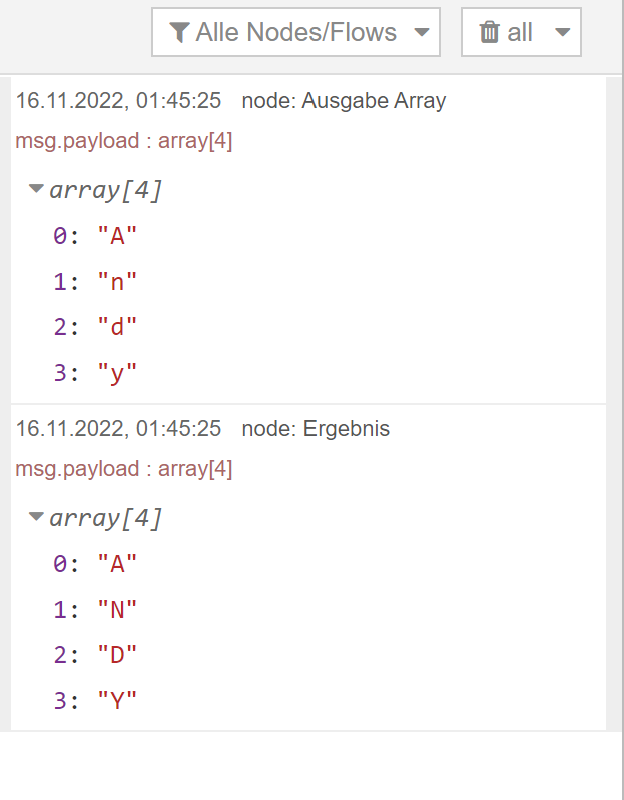Click element 3: "Y" in Ergebnis array
The height and width of the screenshot is (800, 624).
pyautogui.click(x=95, y=701)
